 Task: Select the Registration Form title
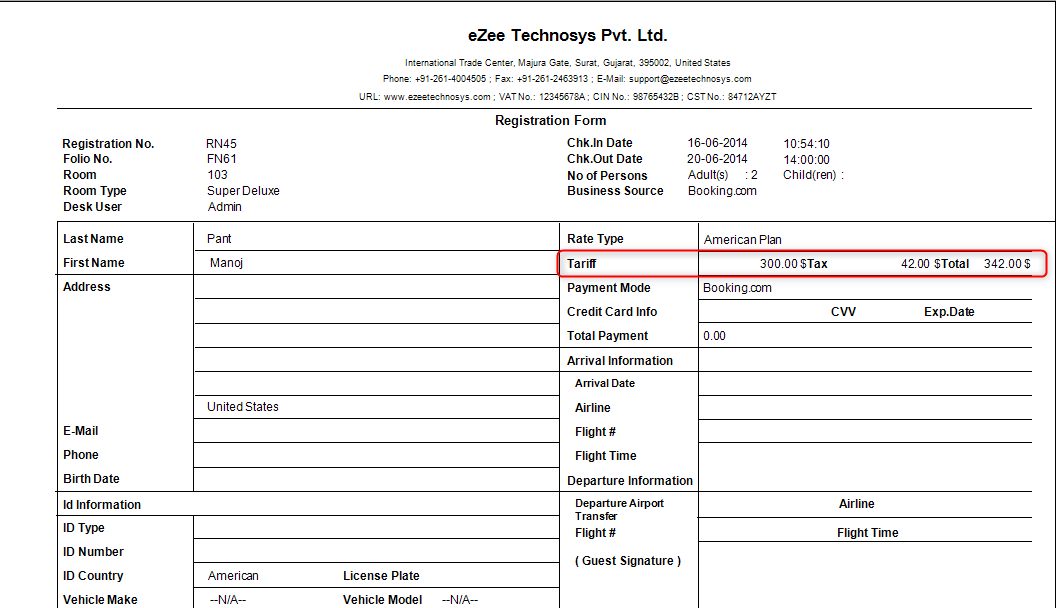click(550, 121)
